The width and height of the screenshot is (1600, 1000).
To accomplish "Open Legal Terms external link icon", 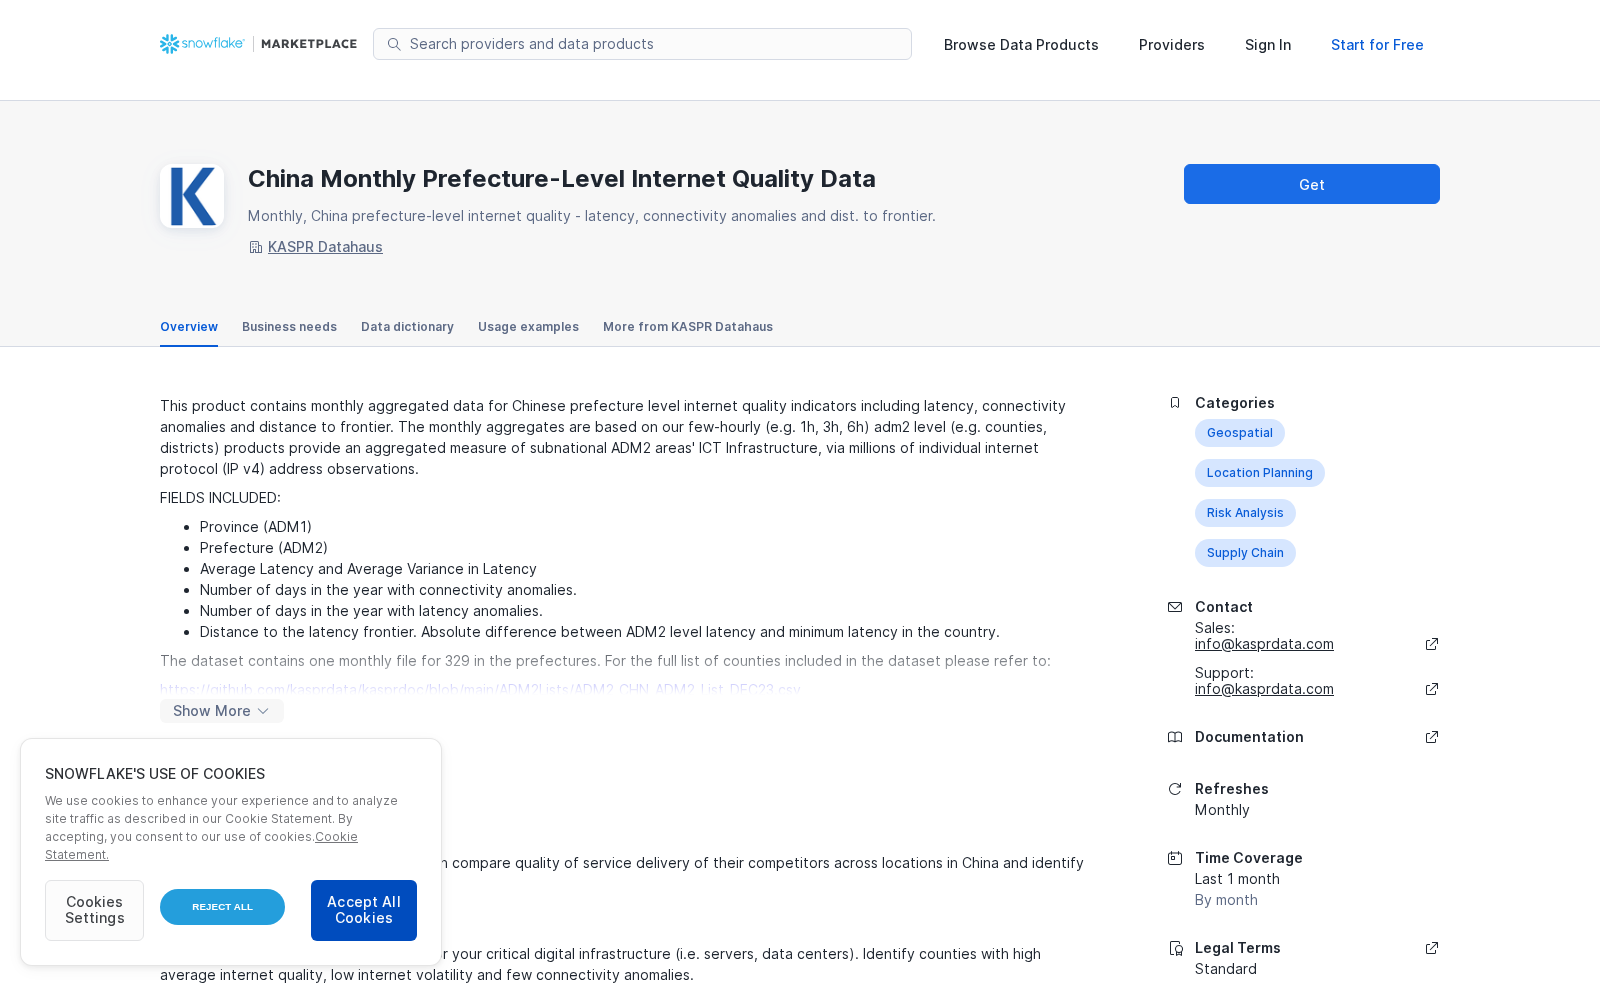I will (1432, 948).
